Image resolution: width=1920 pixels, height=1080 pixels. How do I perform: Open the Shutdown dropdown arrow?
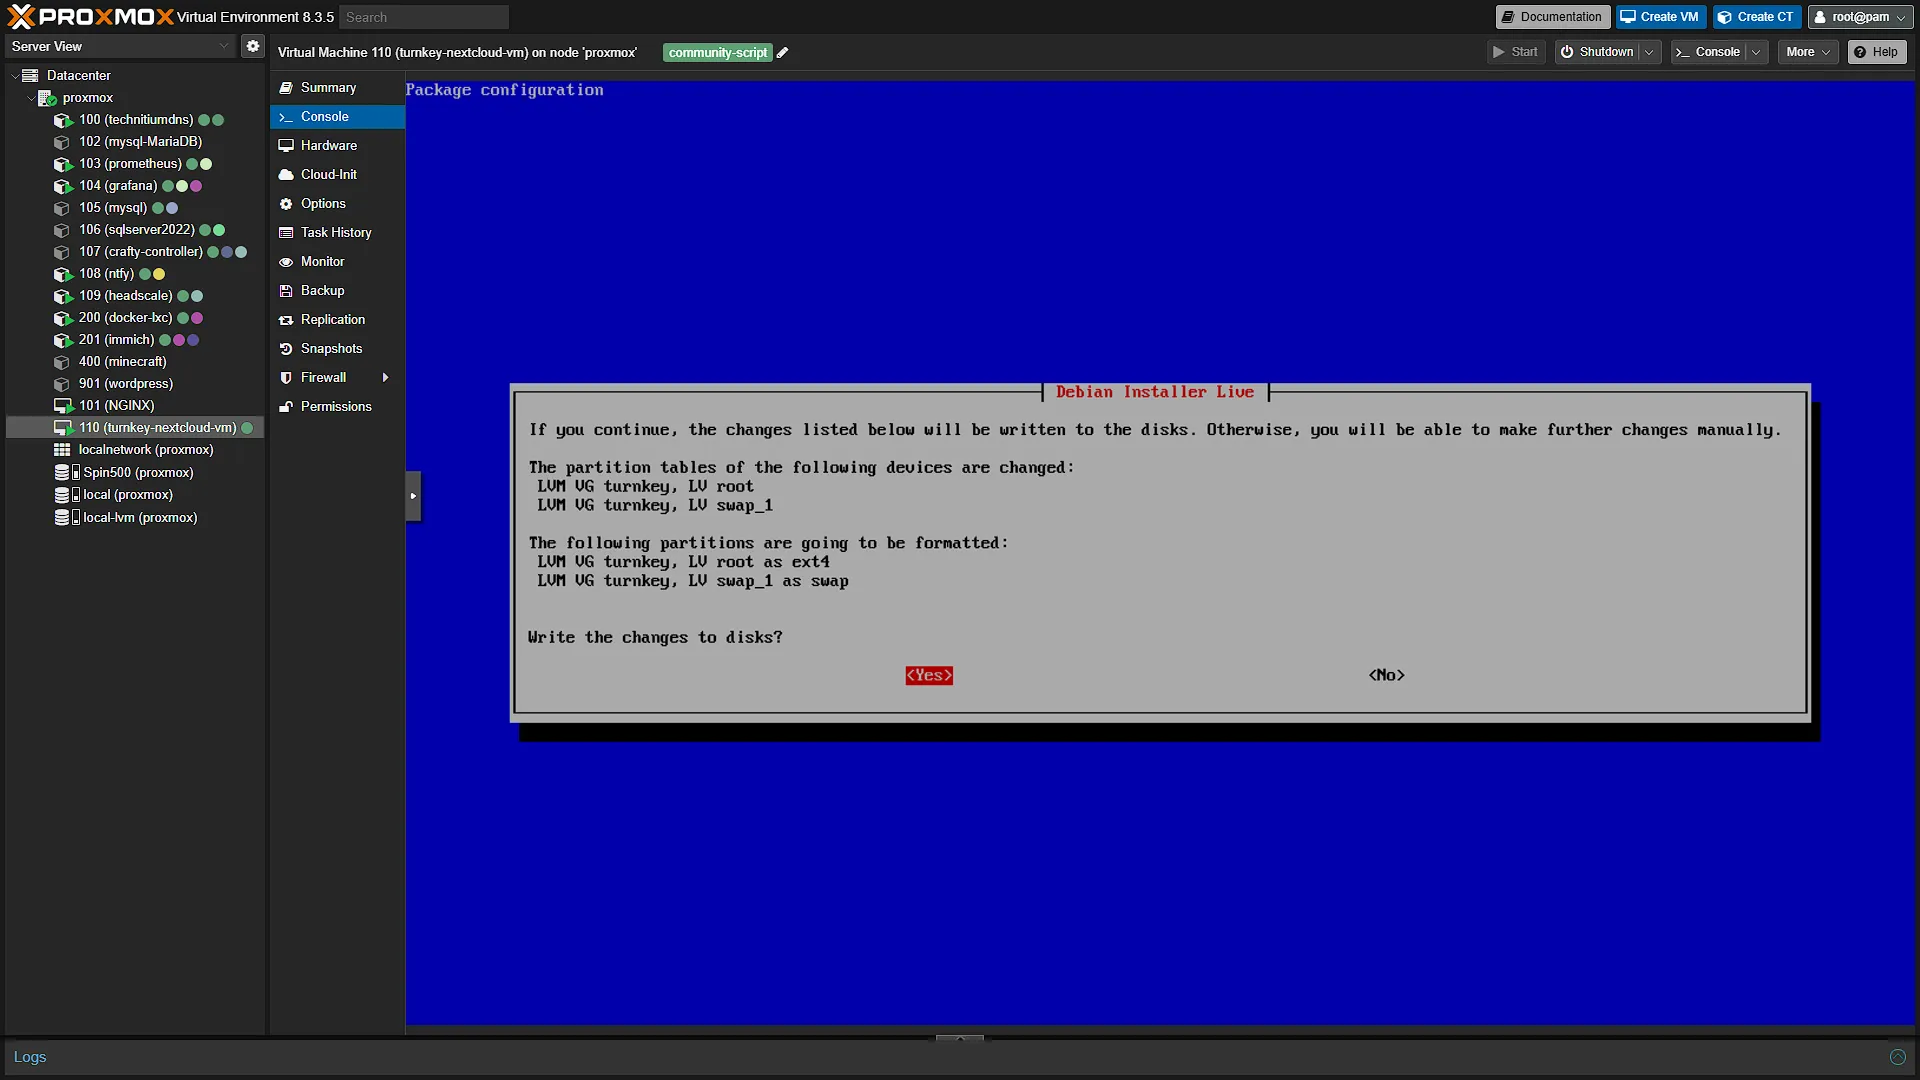point(1649,52)
